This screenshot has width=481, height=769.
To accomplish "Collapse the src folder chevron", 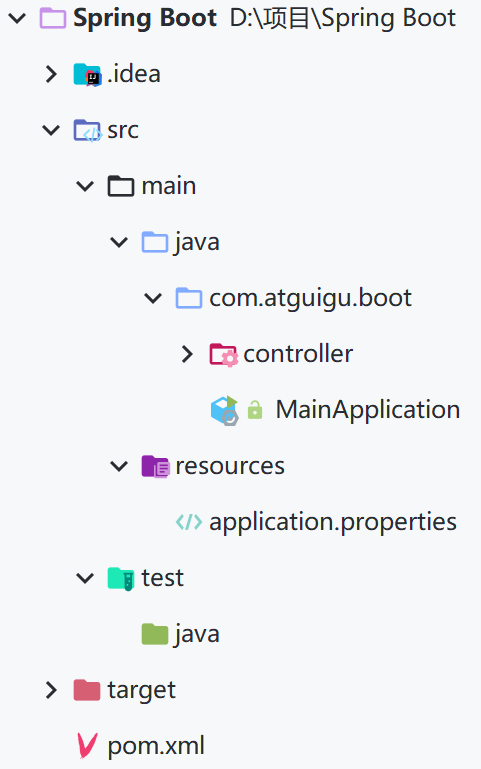I will pyautogui.click(x=51, y=130).
